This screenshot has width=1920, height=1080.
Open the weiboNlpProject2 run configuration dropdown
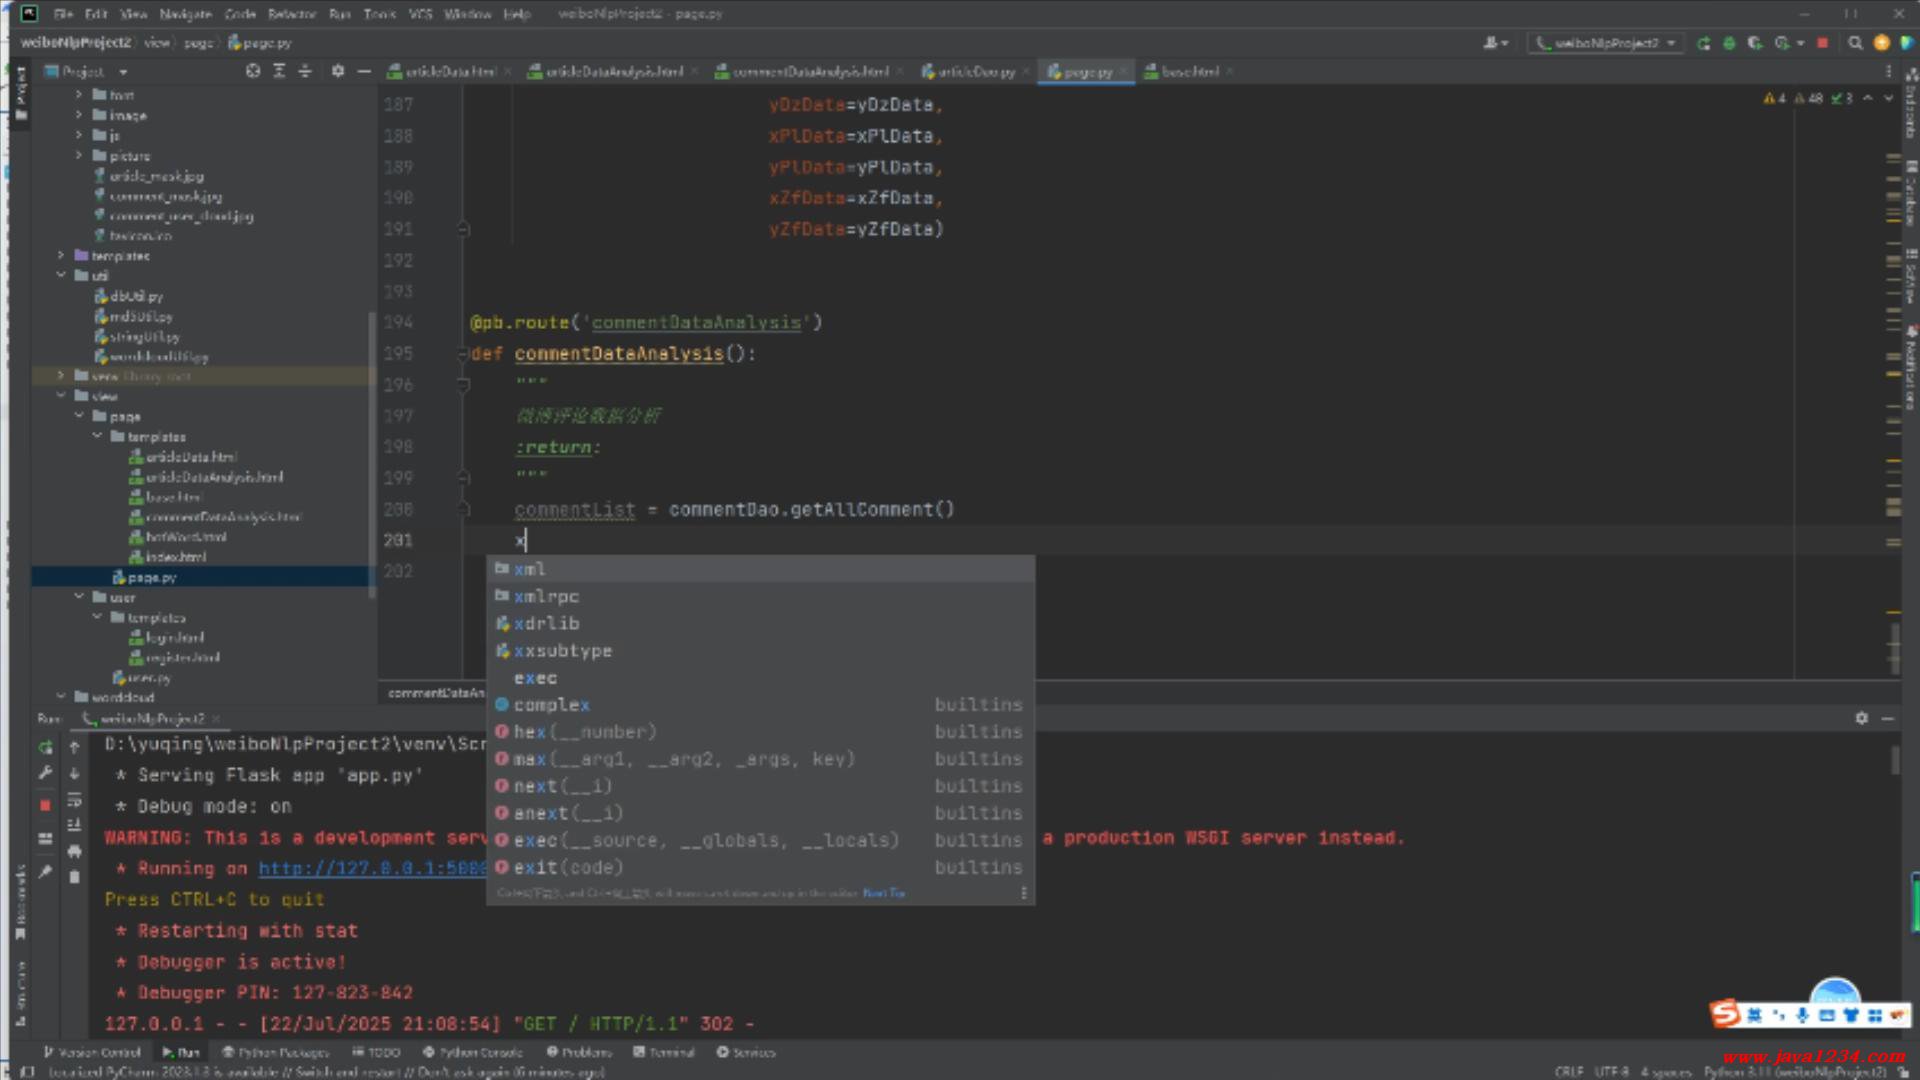1606,43
